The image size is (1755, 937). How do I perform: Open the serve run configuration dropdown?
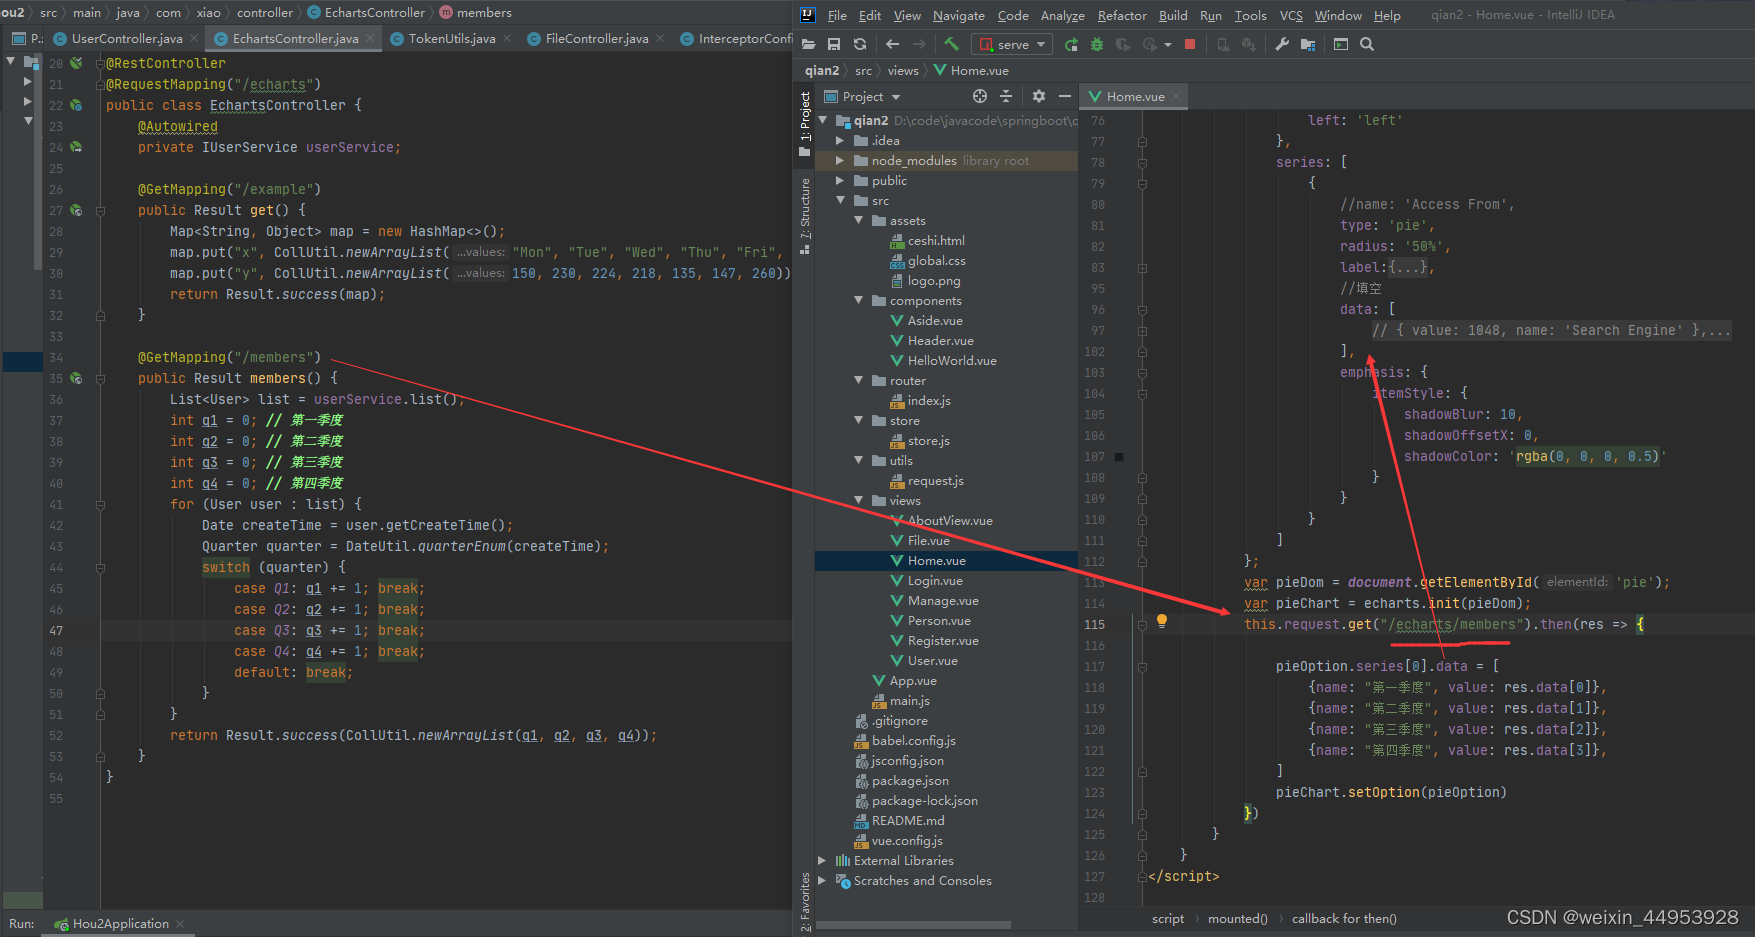pyautogui.click(x=1012, y=44)
